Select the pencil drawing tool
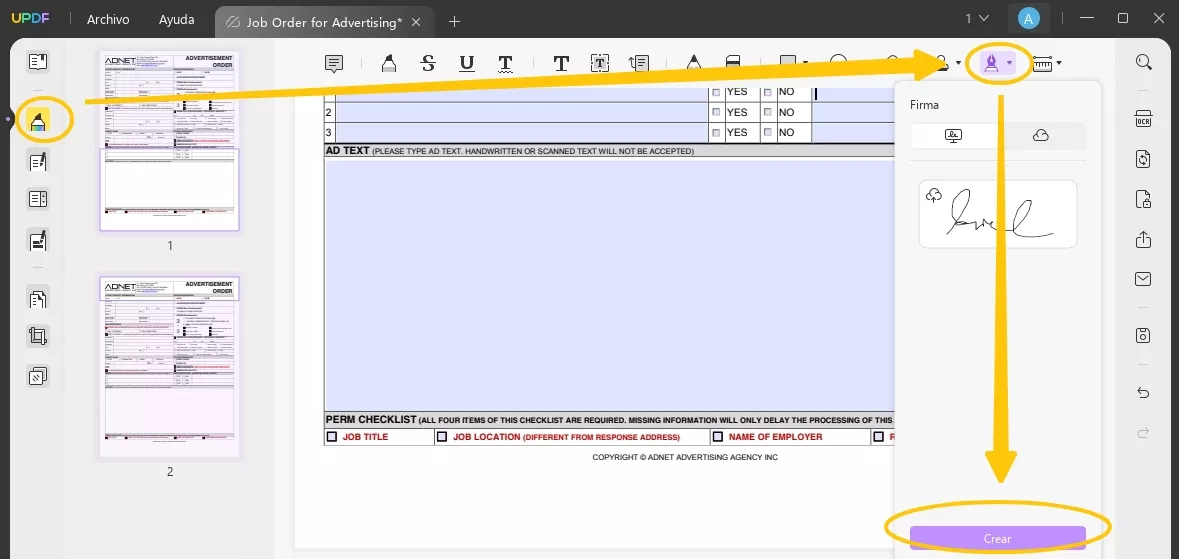The width and height of the screenshot is (1179, 559). [693, 63]
